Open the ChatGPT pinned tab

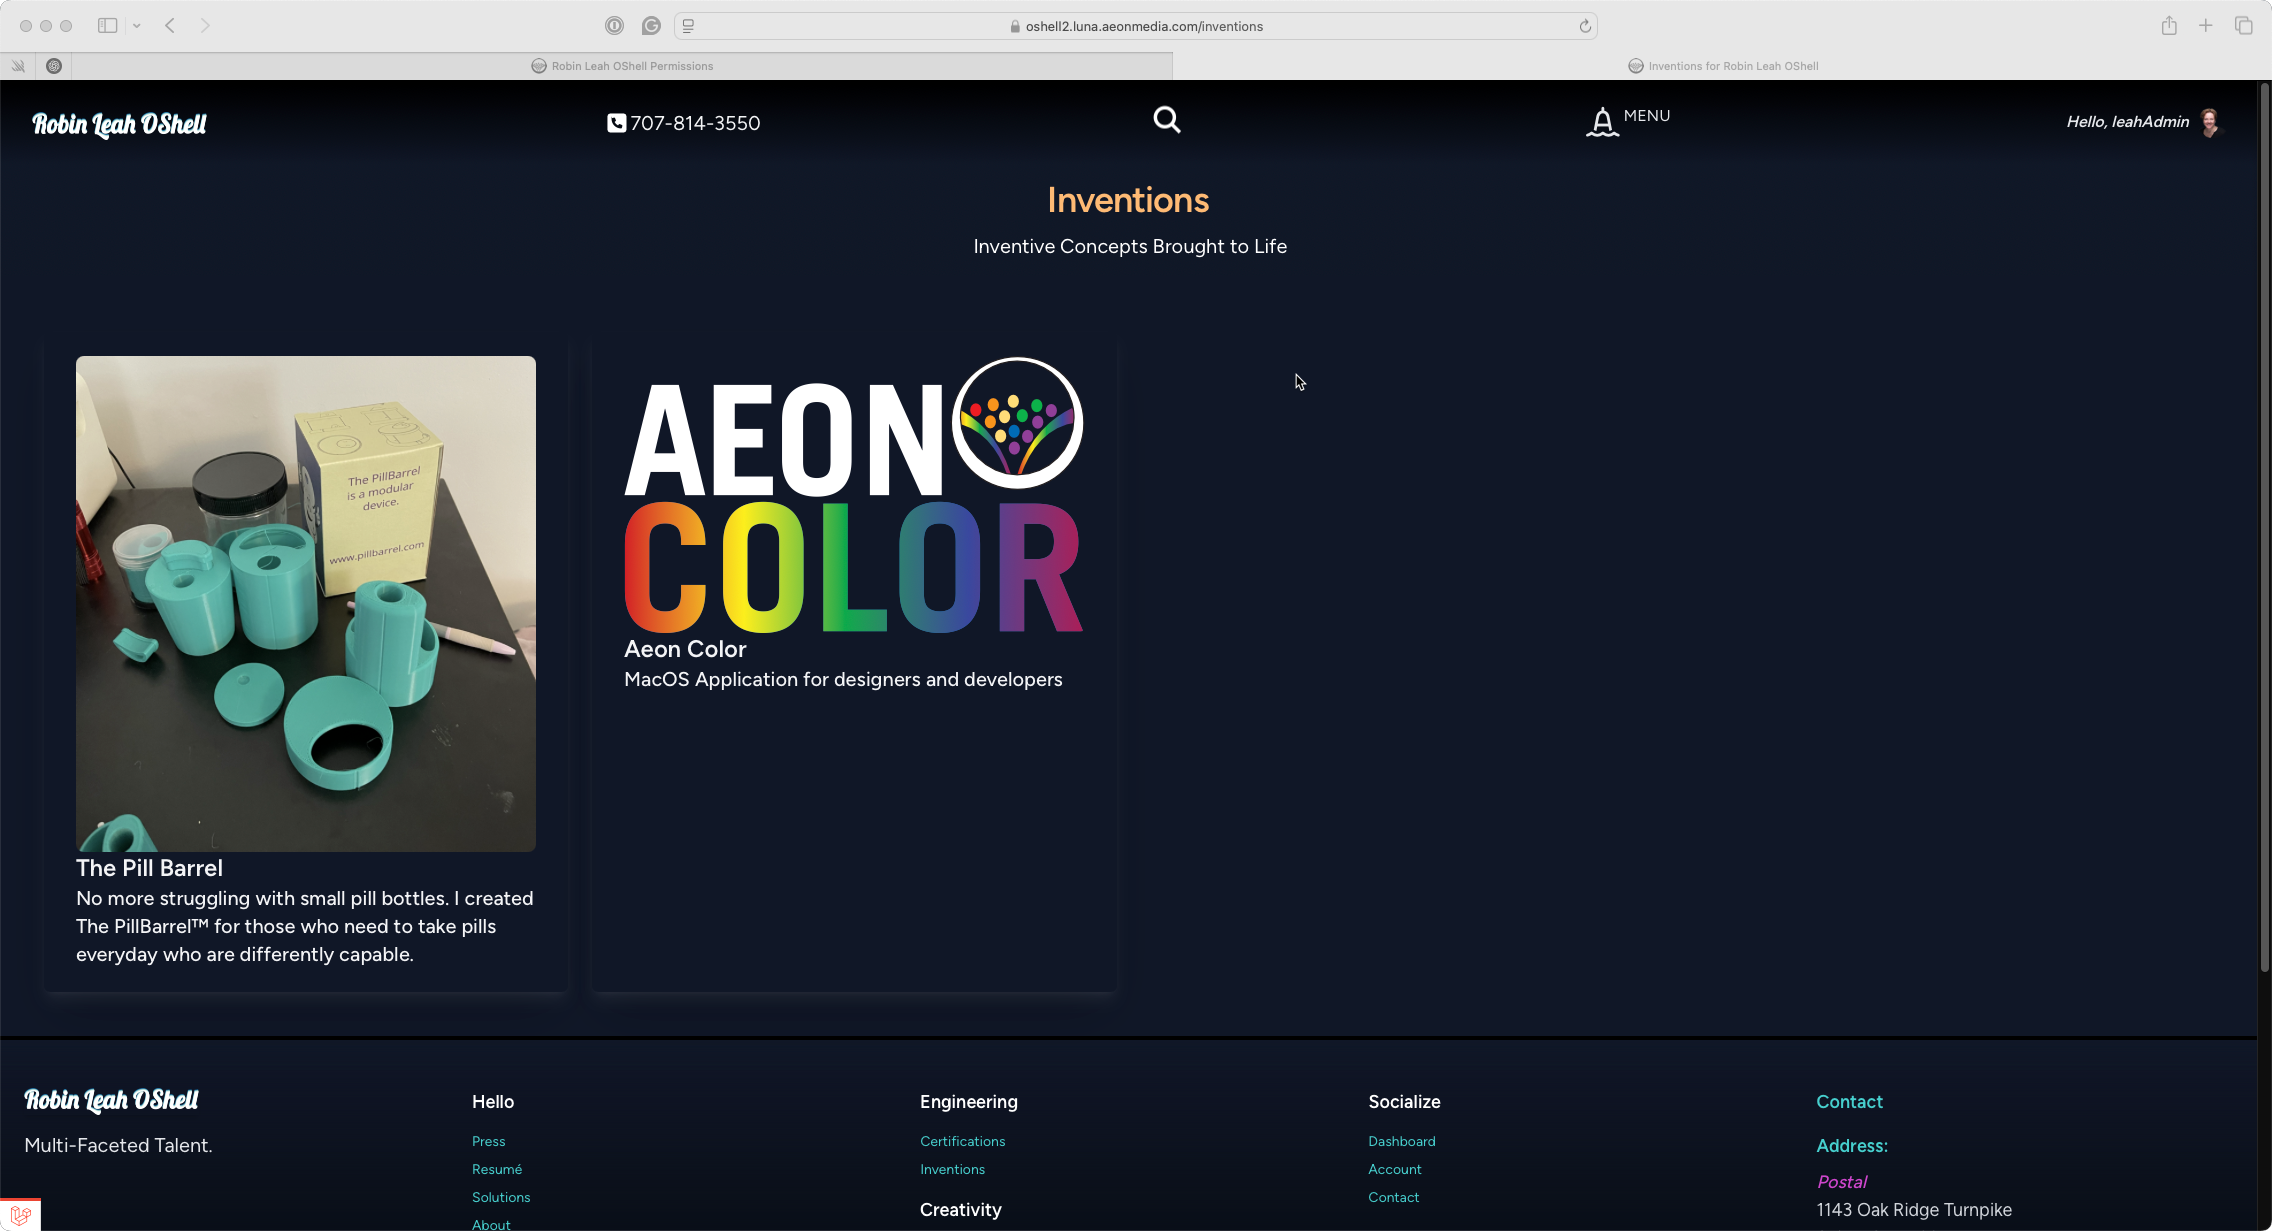(x=54, y=66)
